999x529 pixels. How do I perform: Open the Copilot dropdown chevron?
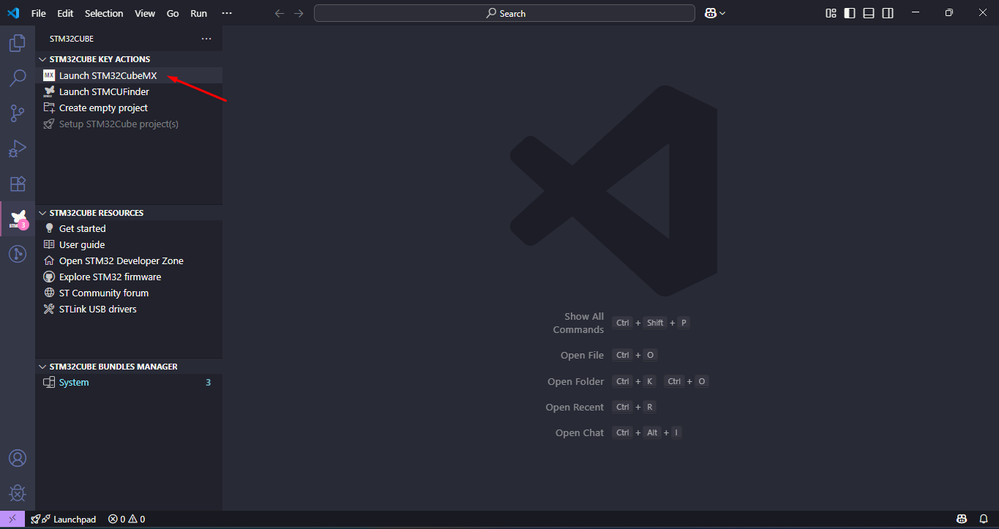722,13
